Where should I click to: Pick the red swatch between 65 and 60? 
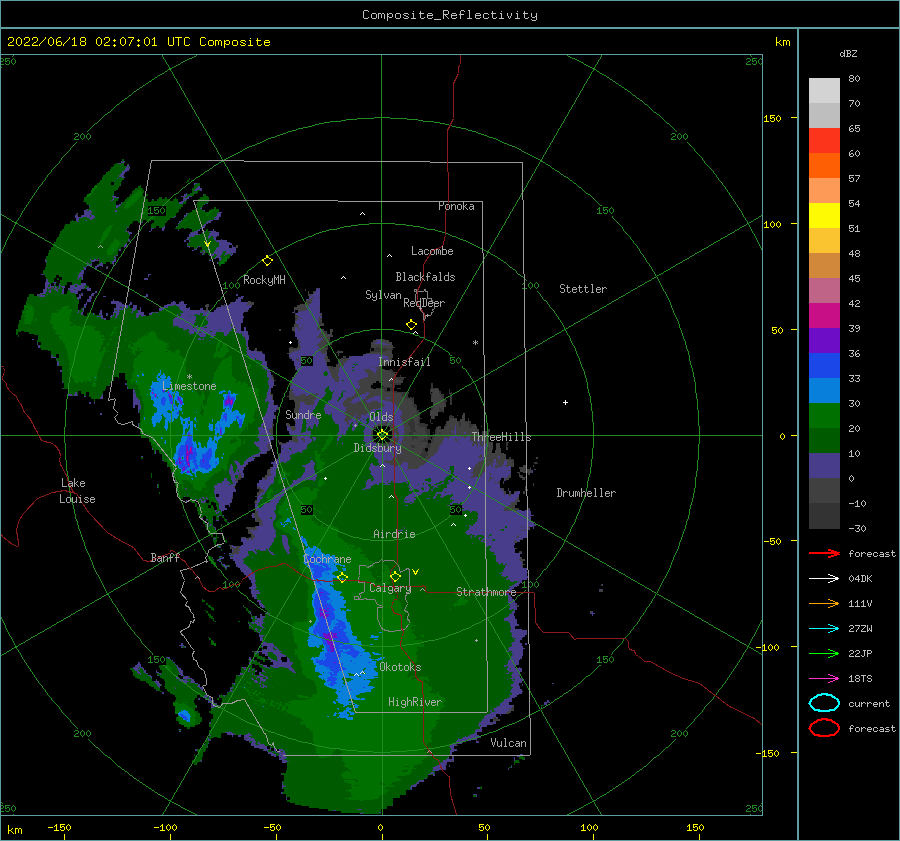[x=824, y=141]
